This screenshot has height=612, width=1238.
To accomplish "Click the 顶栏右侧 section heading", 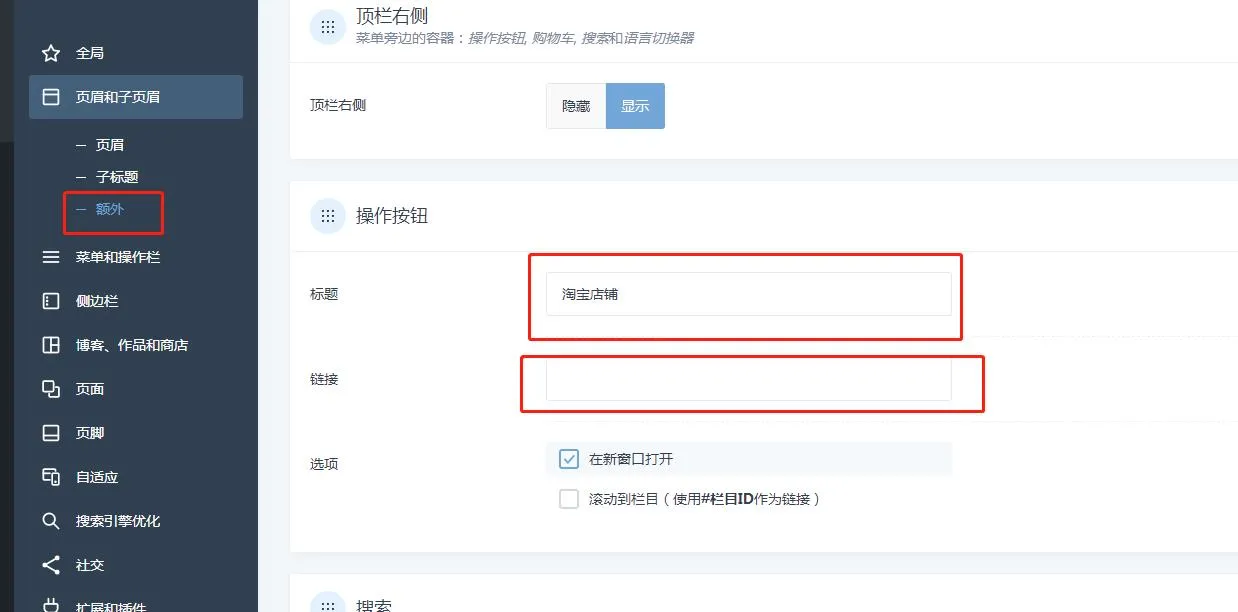I will [392, 15].
